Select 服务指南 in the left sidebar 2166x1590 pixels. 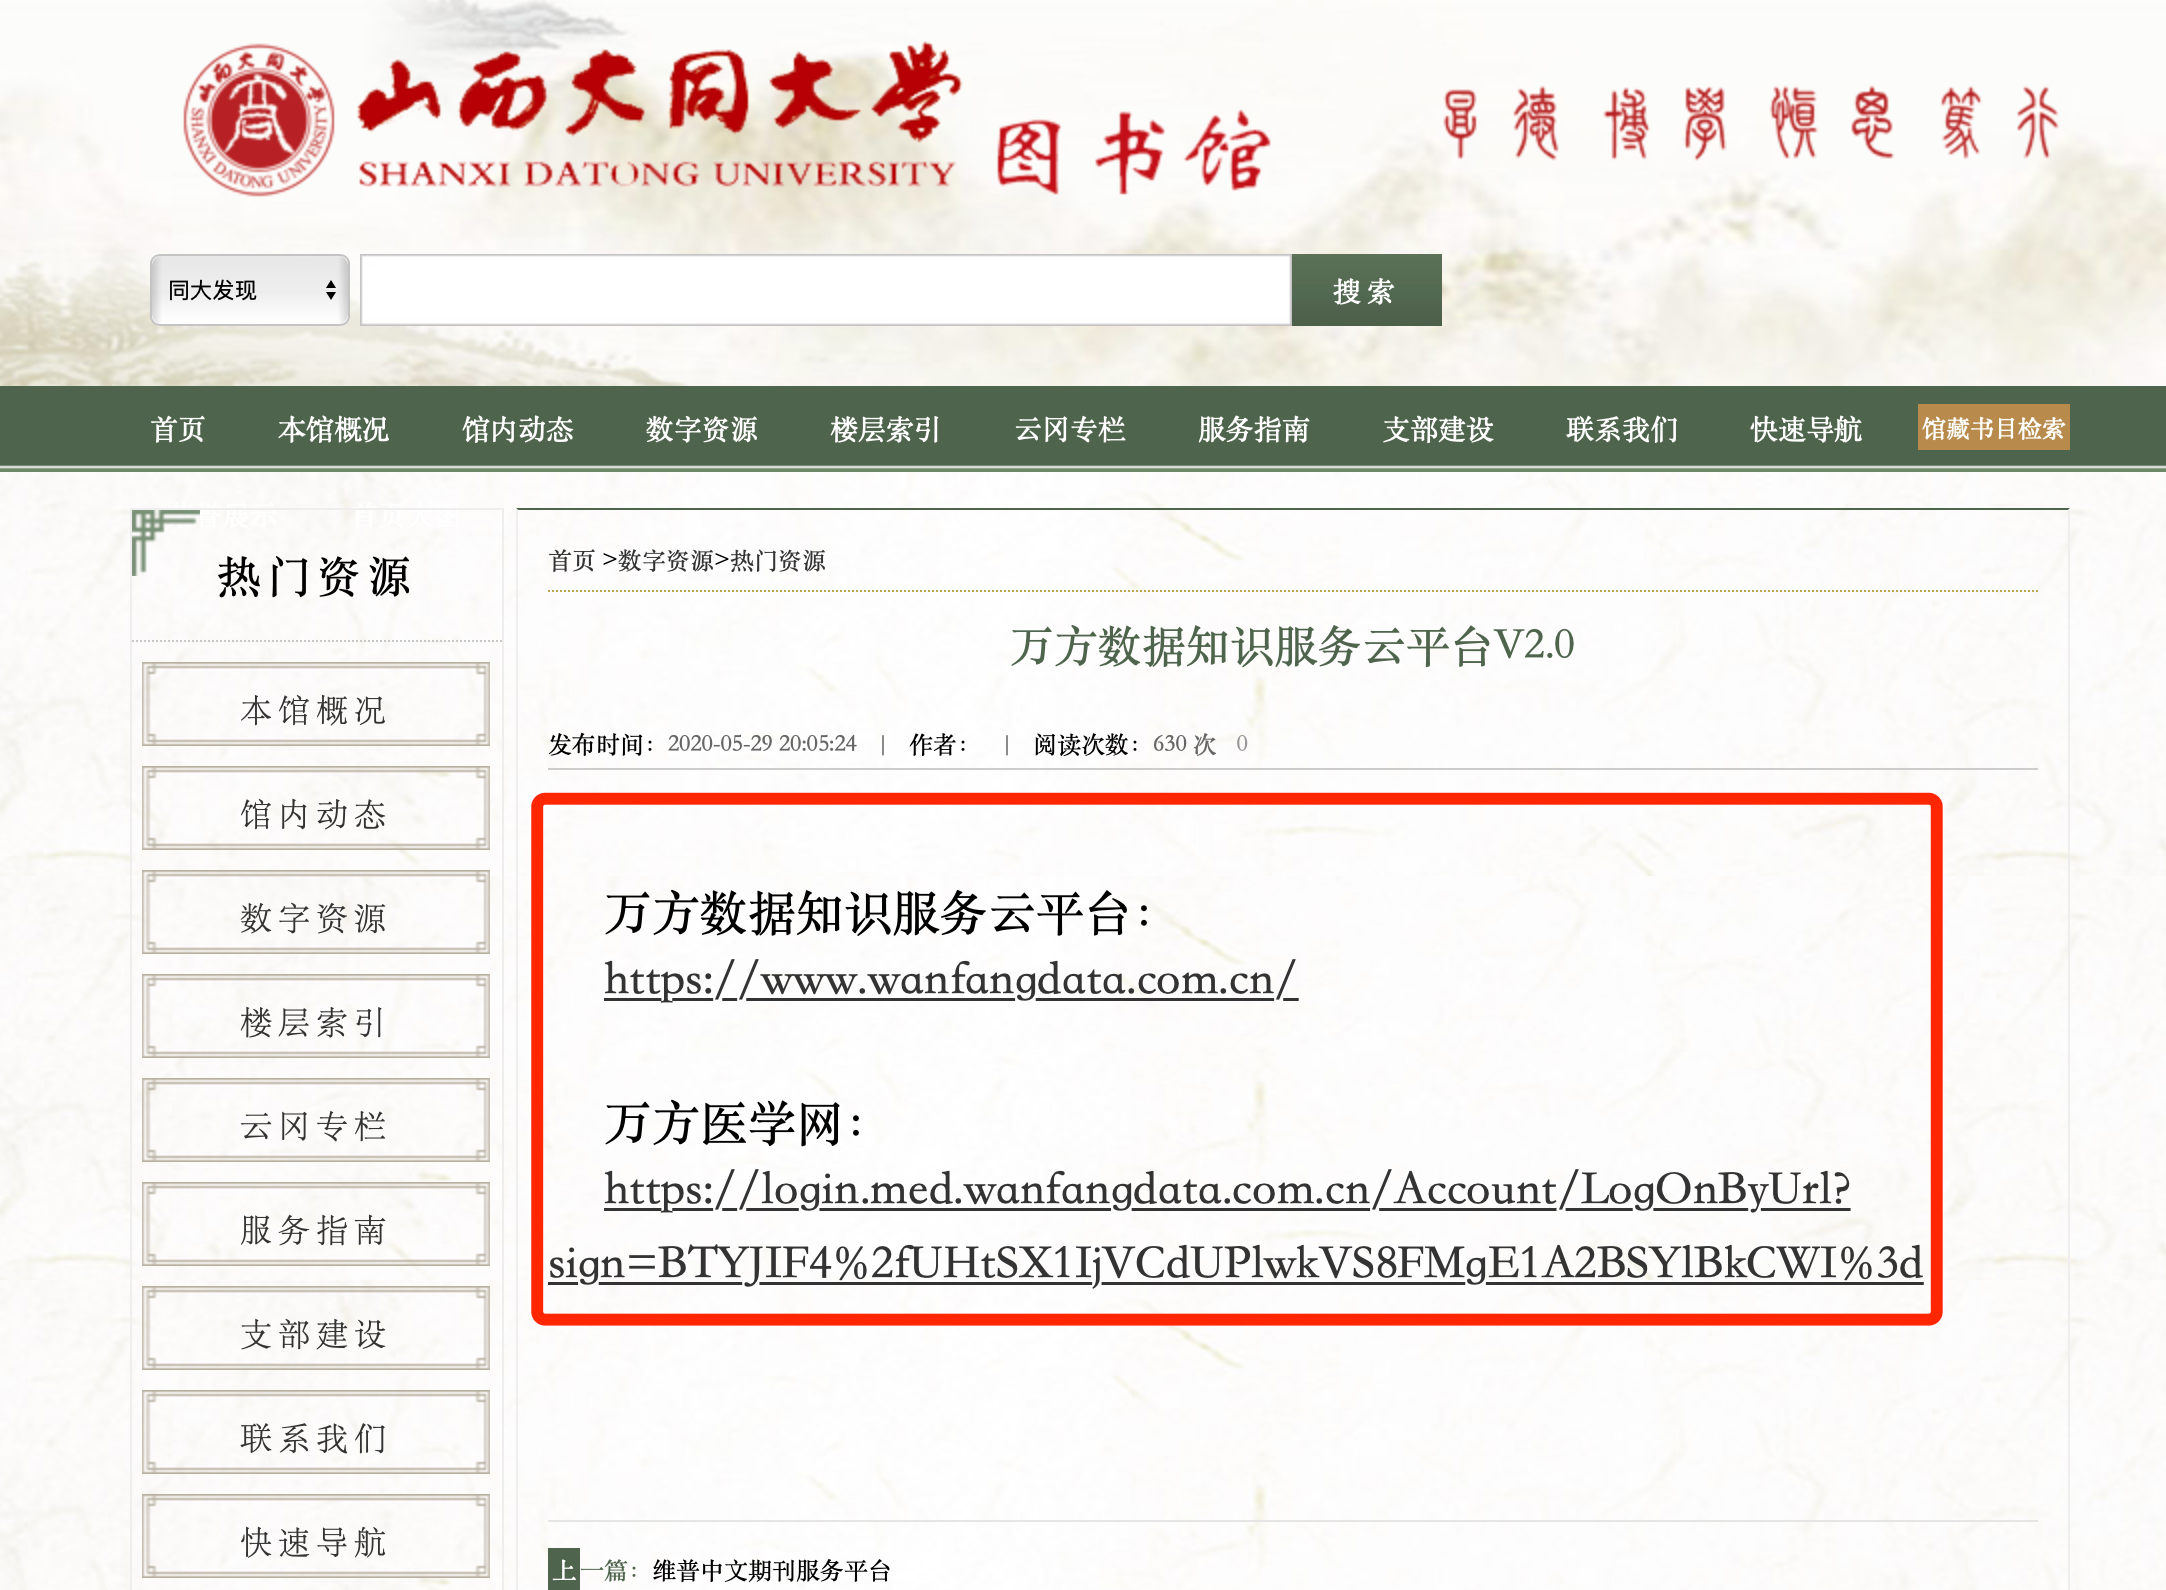click(315, 1225)
